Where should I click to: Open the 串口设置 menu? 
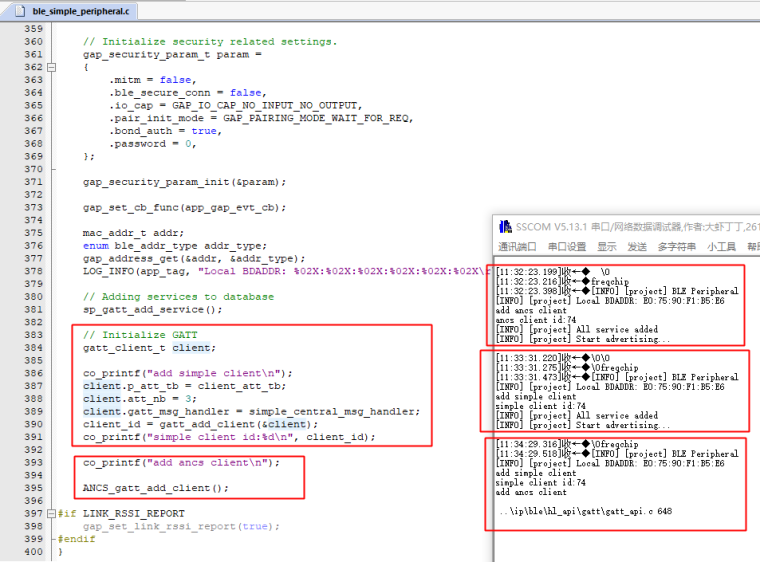click(567, 247)
